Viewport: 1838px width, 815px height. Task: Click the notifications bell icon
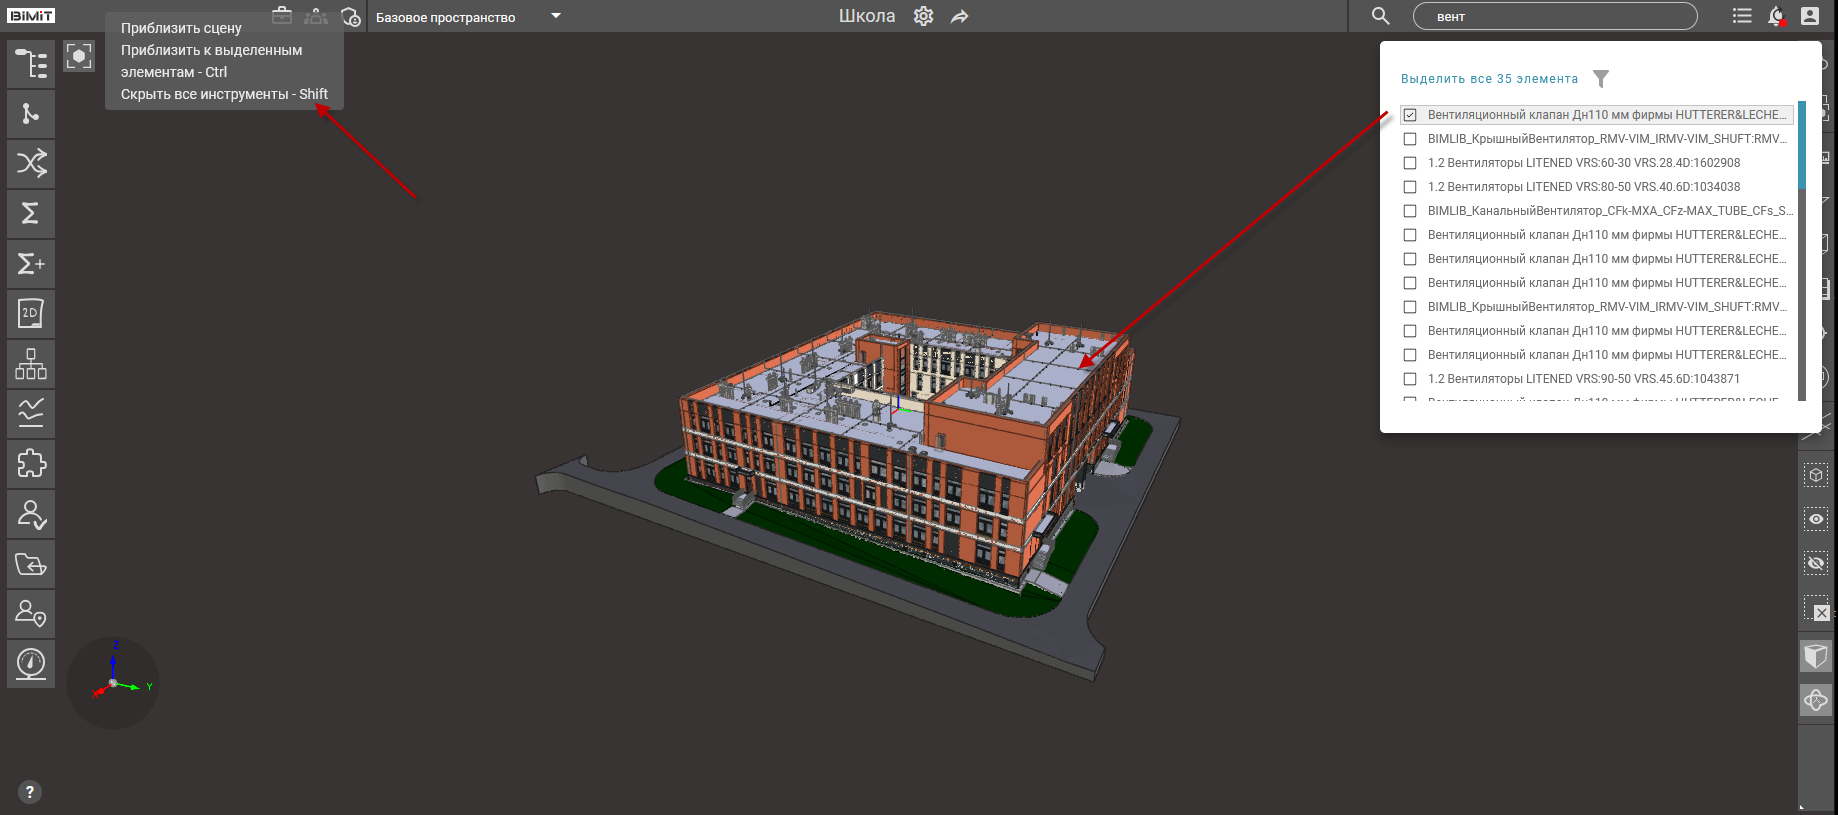(x=1776, y=16)
